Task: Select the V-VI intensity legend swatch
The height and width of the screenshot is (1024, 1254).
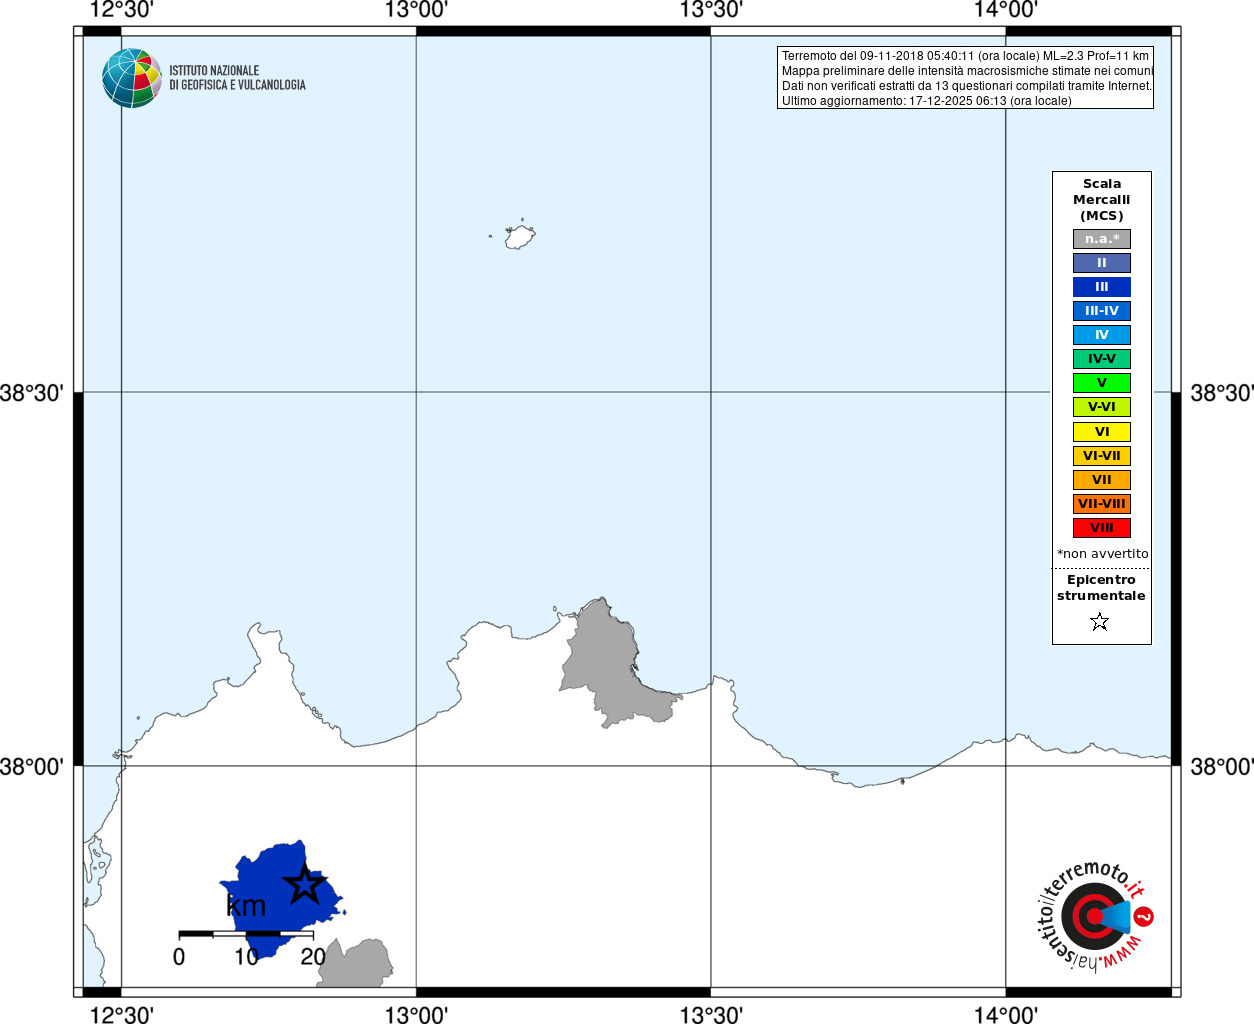Action: [x=1102, y=407]
